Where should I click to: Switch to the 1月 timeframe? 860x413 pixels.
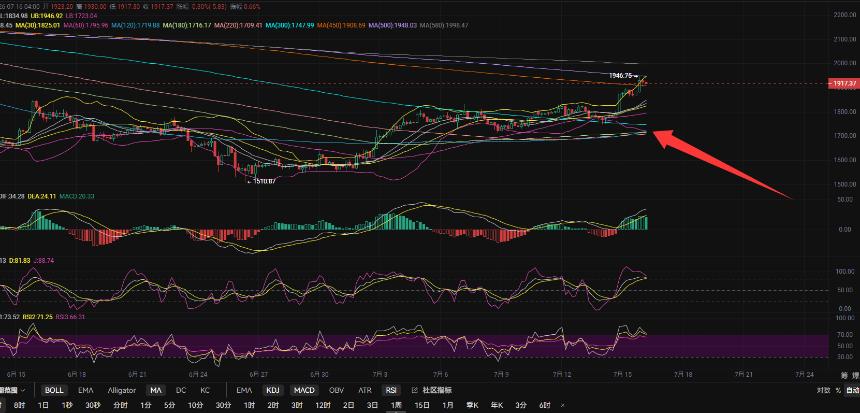pos(448,405)
